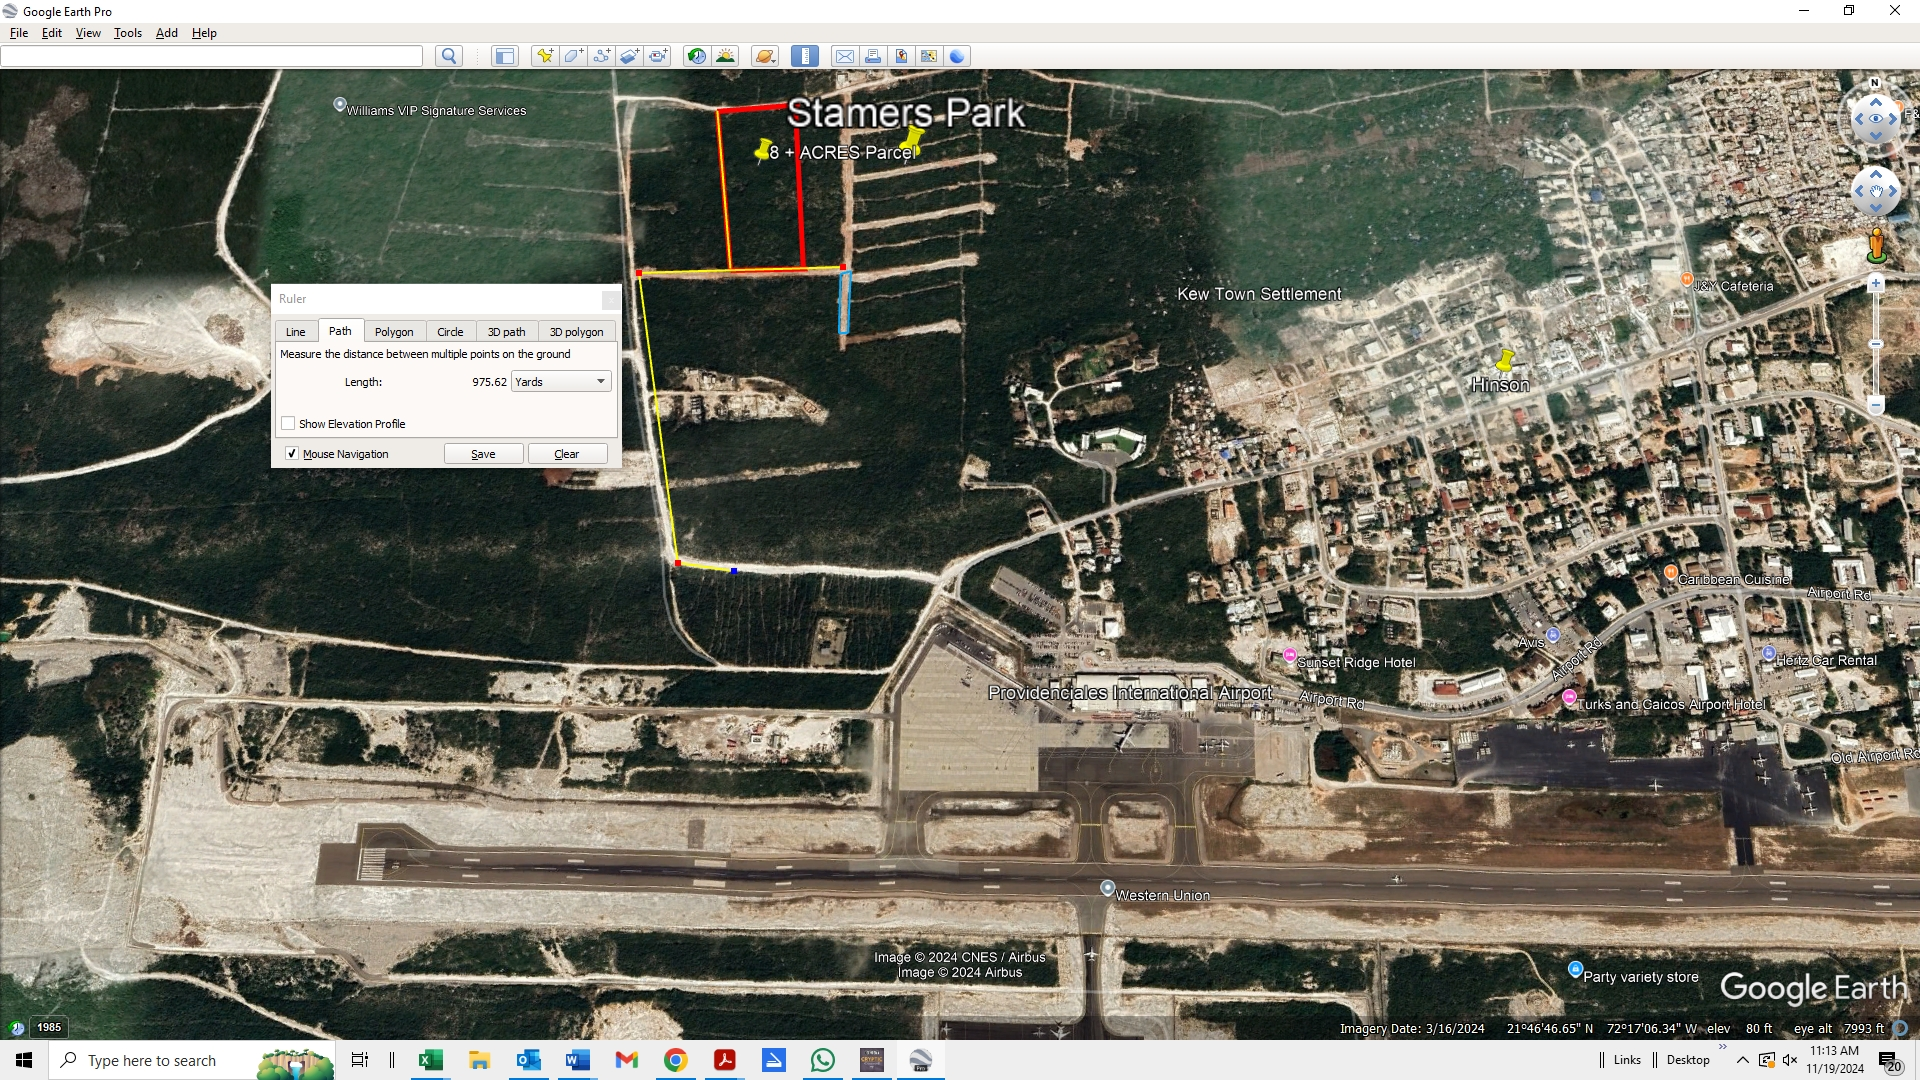This screenshot has height=1080, width=1920.
Task: Open the Edit menu
Action: [x=52, y=33]
